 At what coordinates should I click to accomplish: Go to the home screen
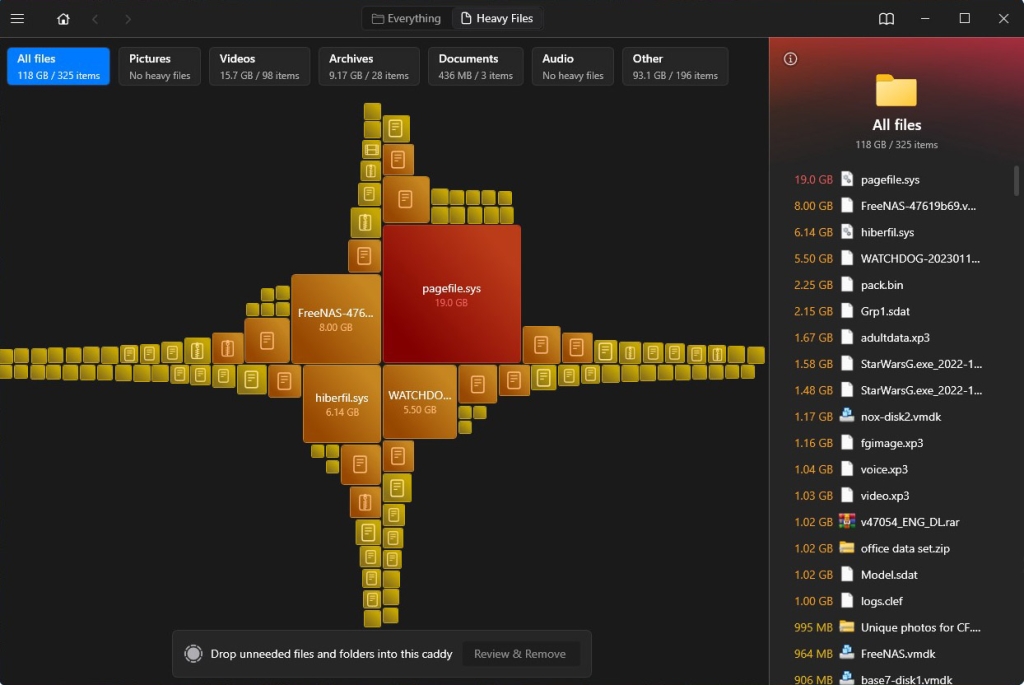(x=63, y=18)
